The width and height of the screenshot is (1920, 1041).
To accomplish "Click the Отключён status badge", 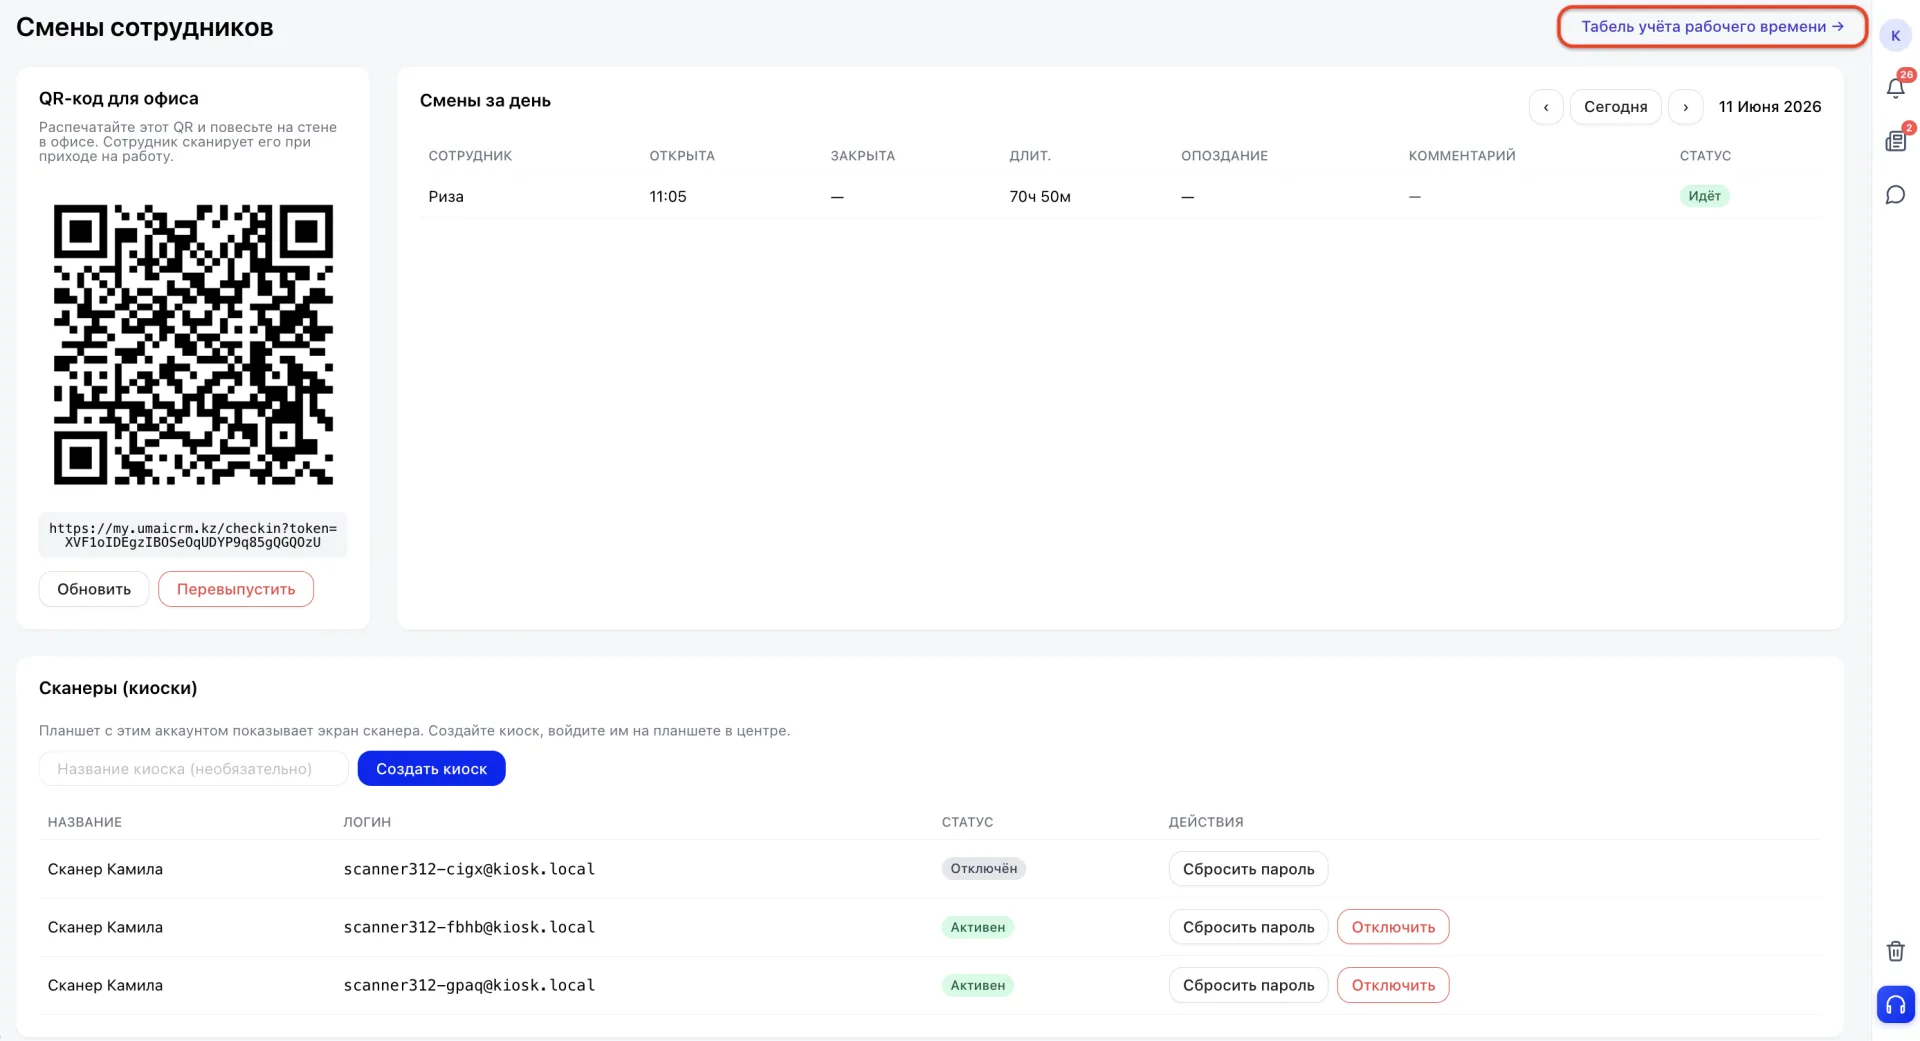I will coord(983,869).
